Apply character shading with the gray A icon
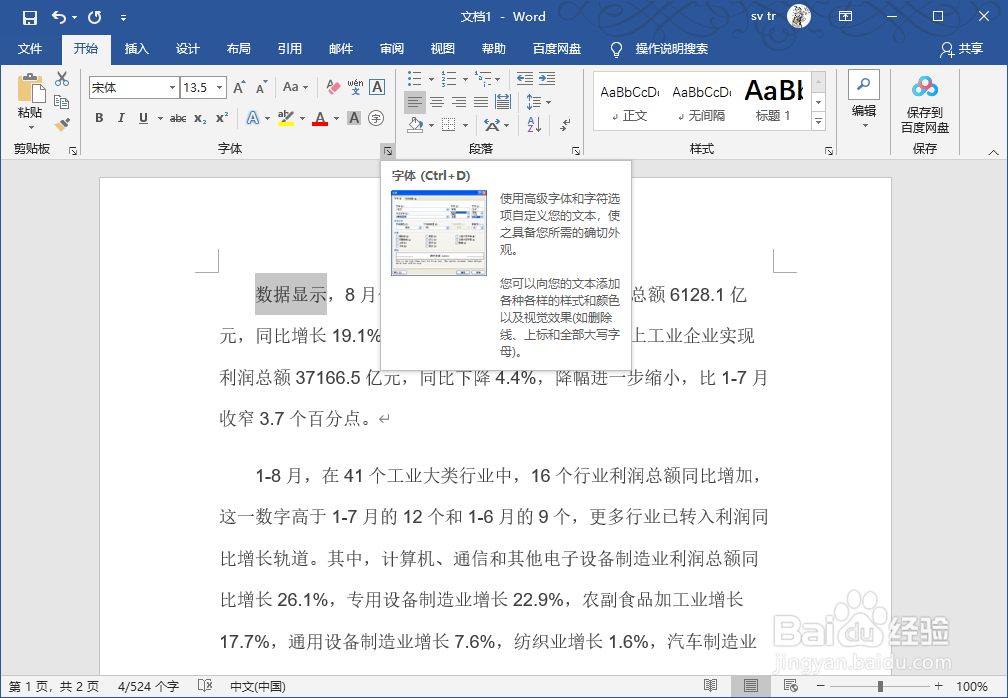 pos(354,118)
